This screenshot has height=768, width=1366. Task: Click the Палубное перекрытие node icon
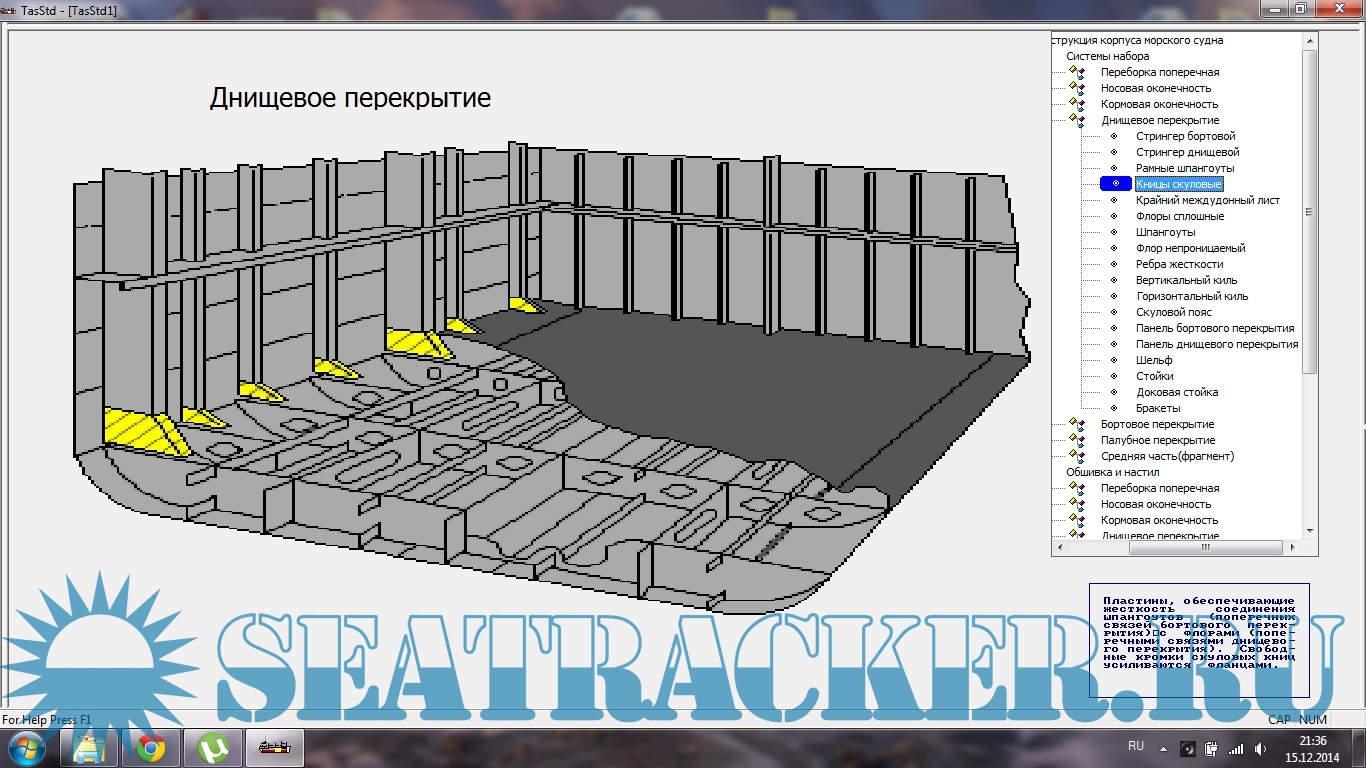click(x=1077, y=441)
